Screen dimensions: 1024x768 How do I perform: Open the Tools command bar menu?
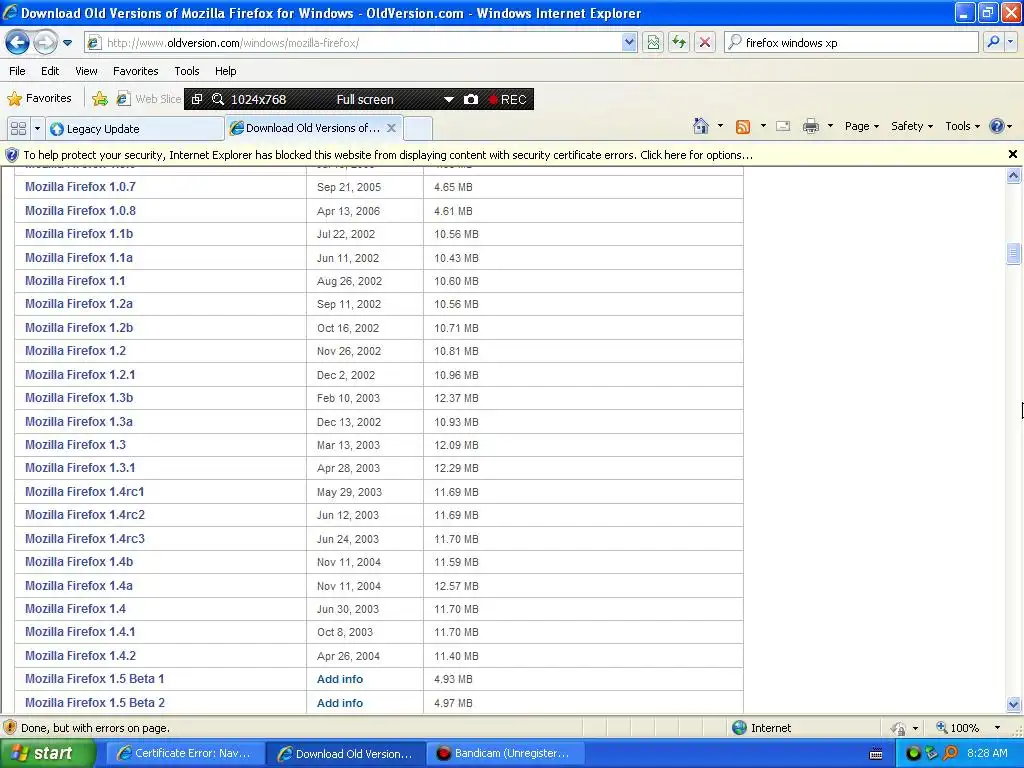point(963,126)
